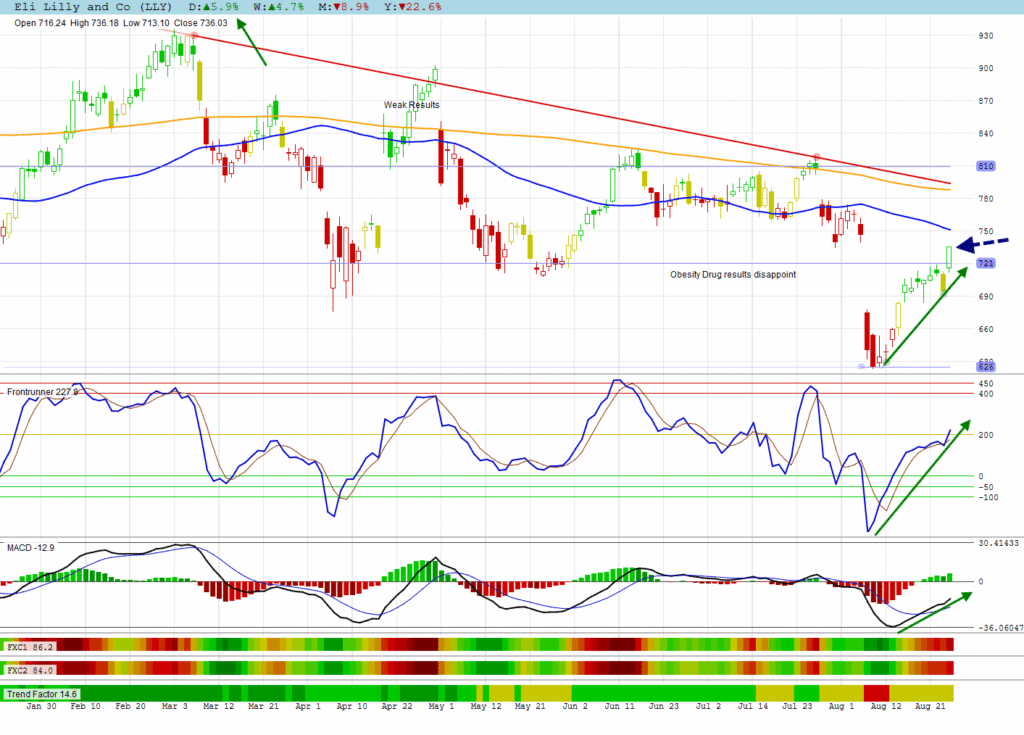Image resolution: width=1024 pixels, height=735 pixels.
Task: Click the 450 Frontrunner axis label
Action: [x=985, y=384]
